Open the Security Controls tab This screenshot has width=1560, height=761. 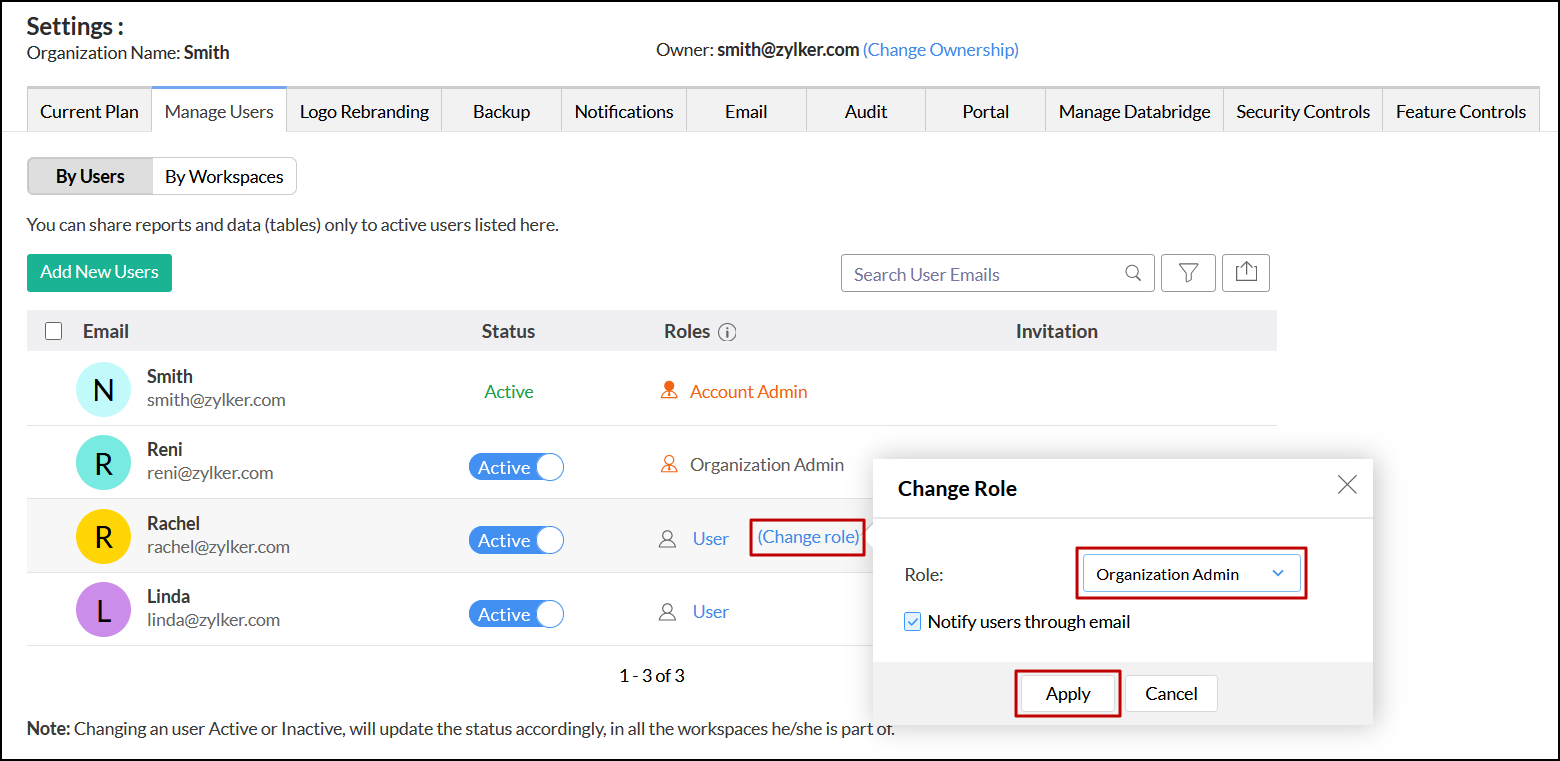(x=1303, y=111)
